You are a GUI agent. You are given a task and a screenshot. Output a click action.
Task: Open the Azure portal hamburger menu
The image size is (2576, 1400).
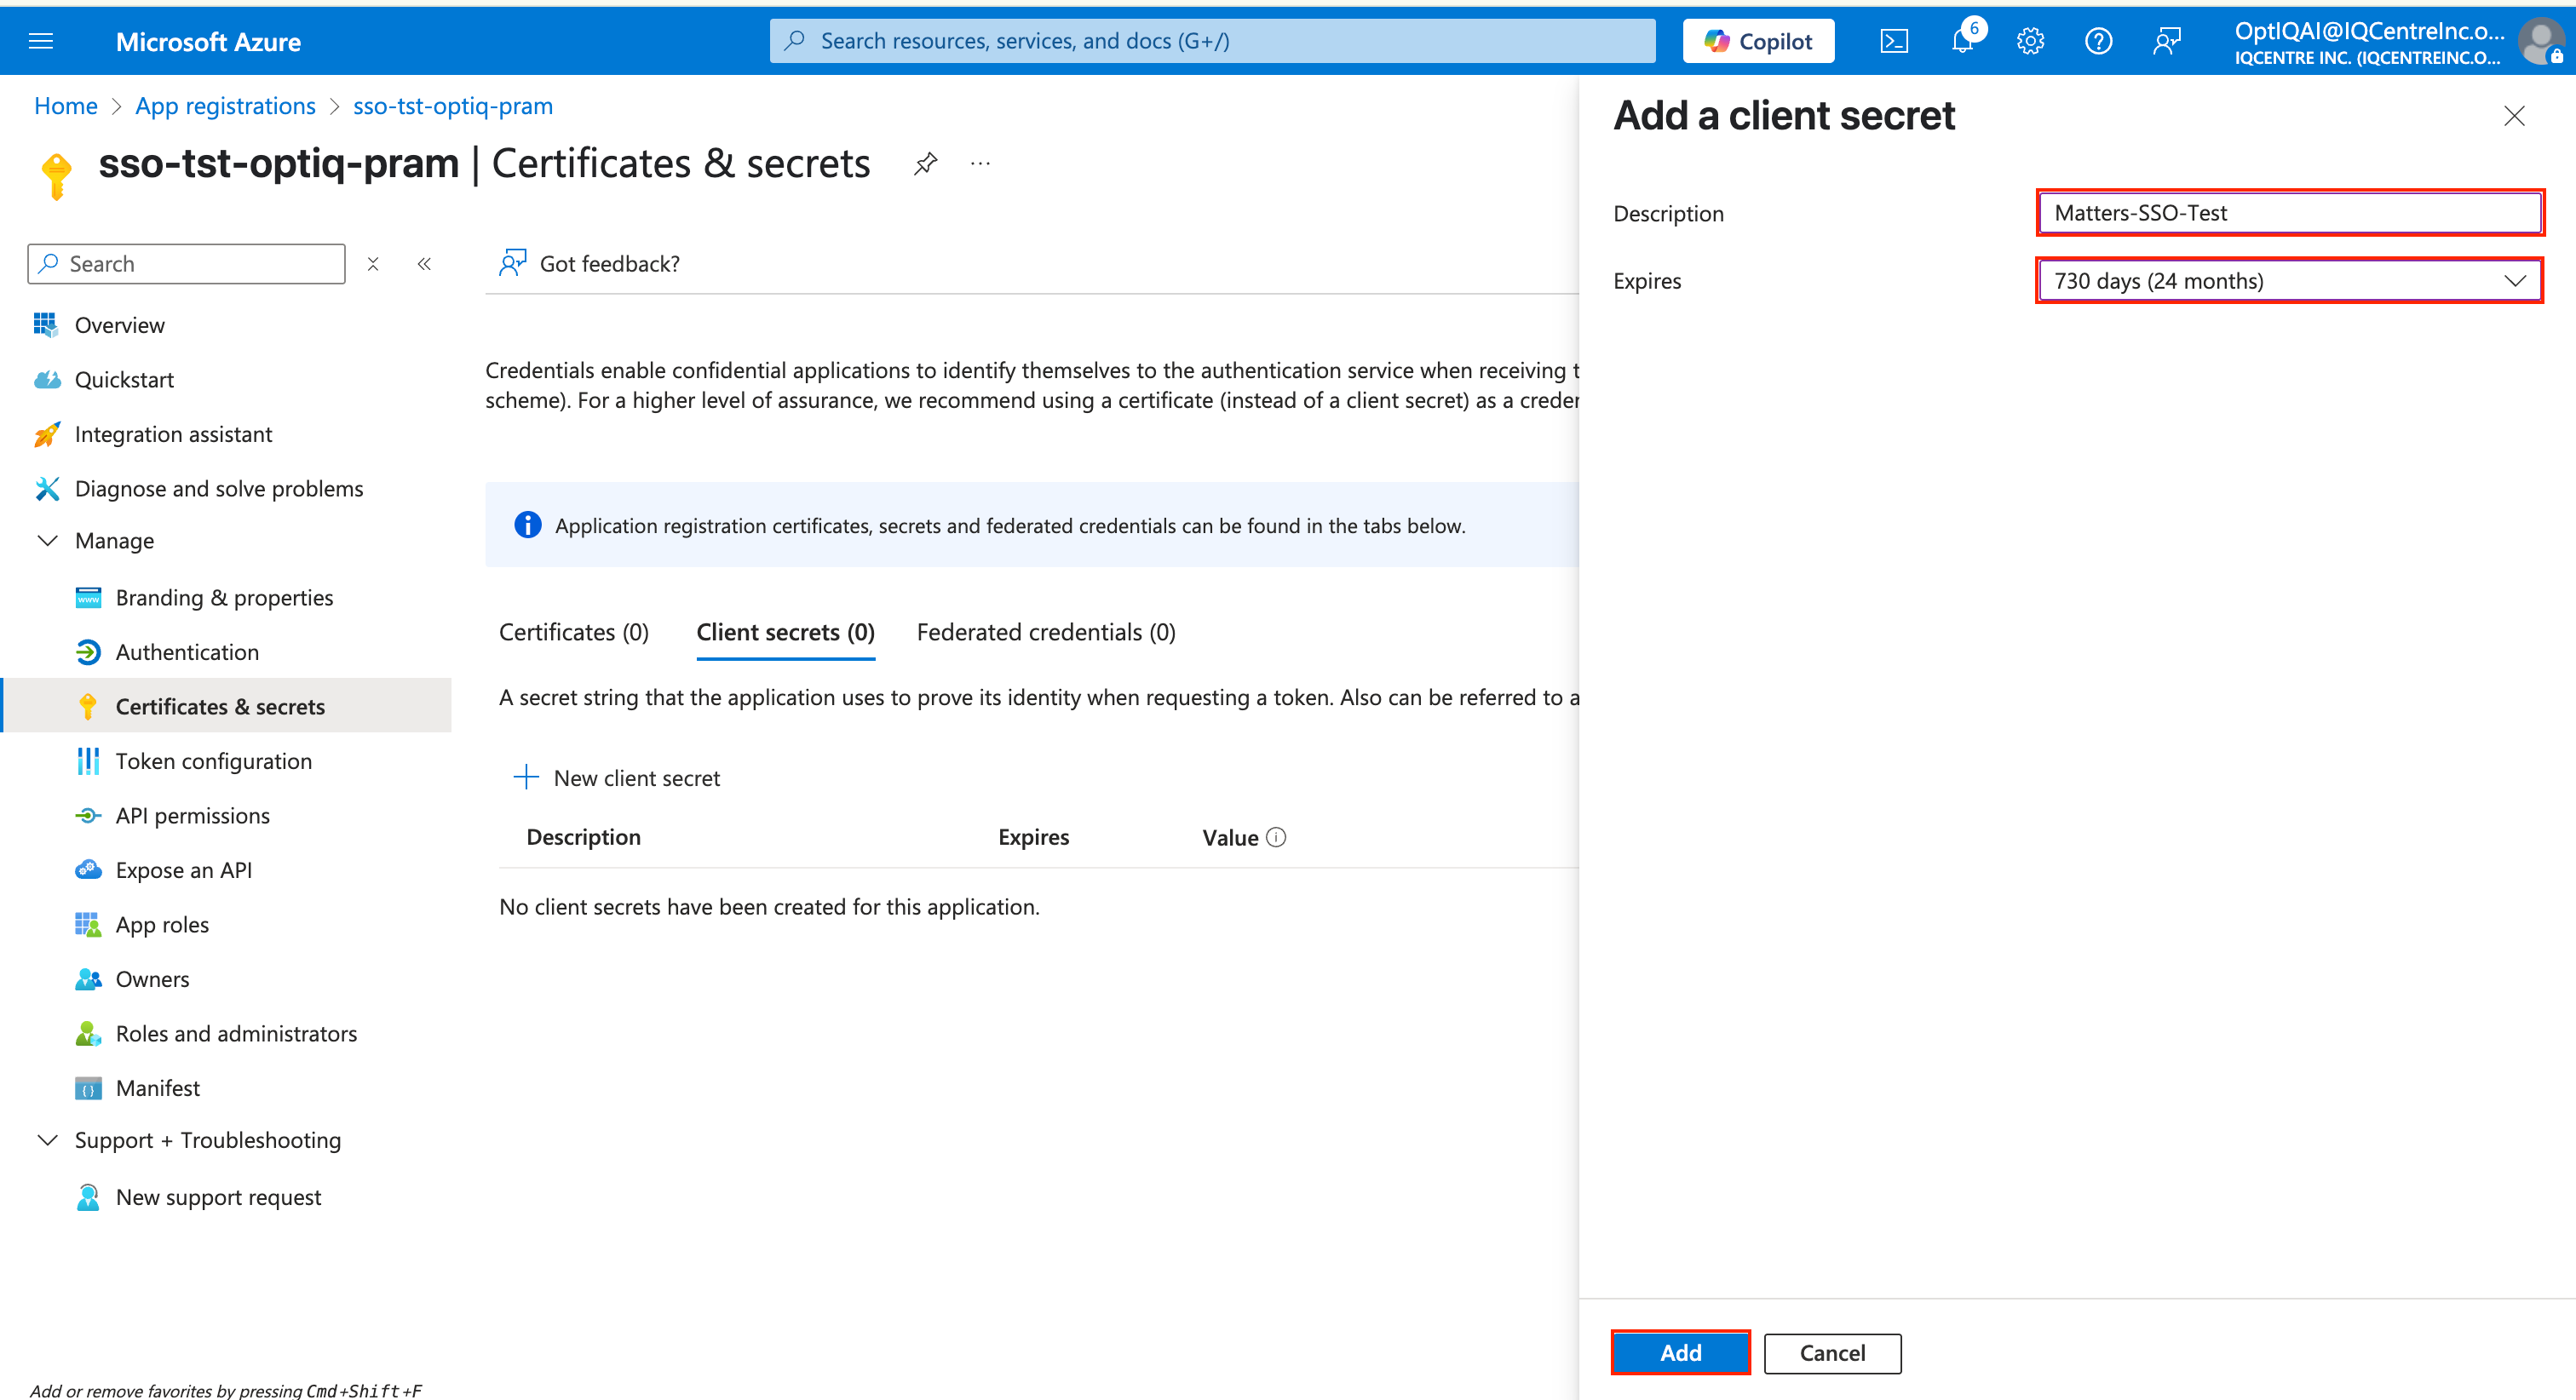tap(41, 41)
